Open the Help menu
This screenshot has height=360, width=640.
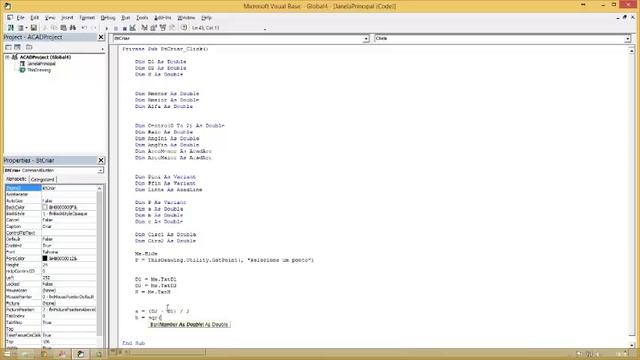coord(207,18)
